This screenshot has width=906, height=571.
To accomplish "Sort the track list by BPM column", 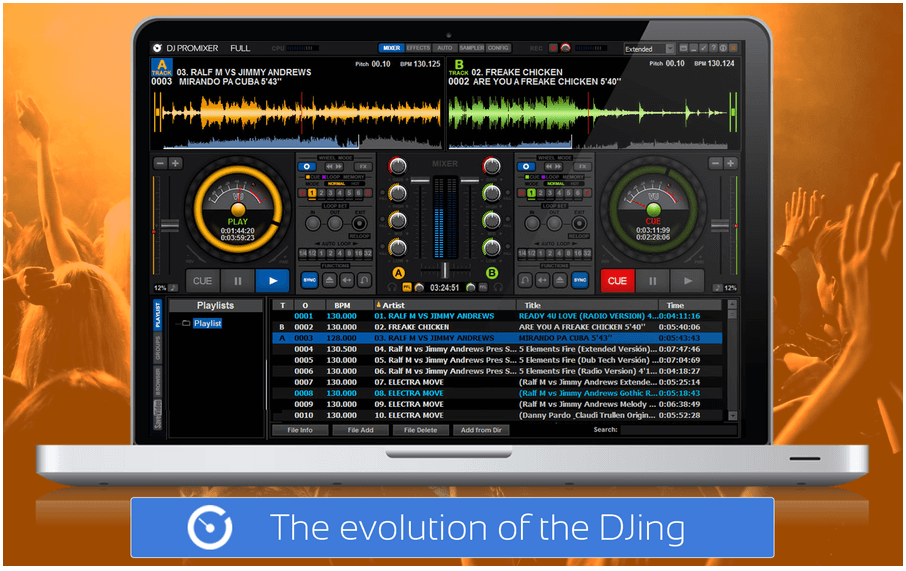I will tap(342, 305).
